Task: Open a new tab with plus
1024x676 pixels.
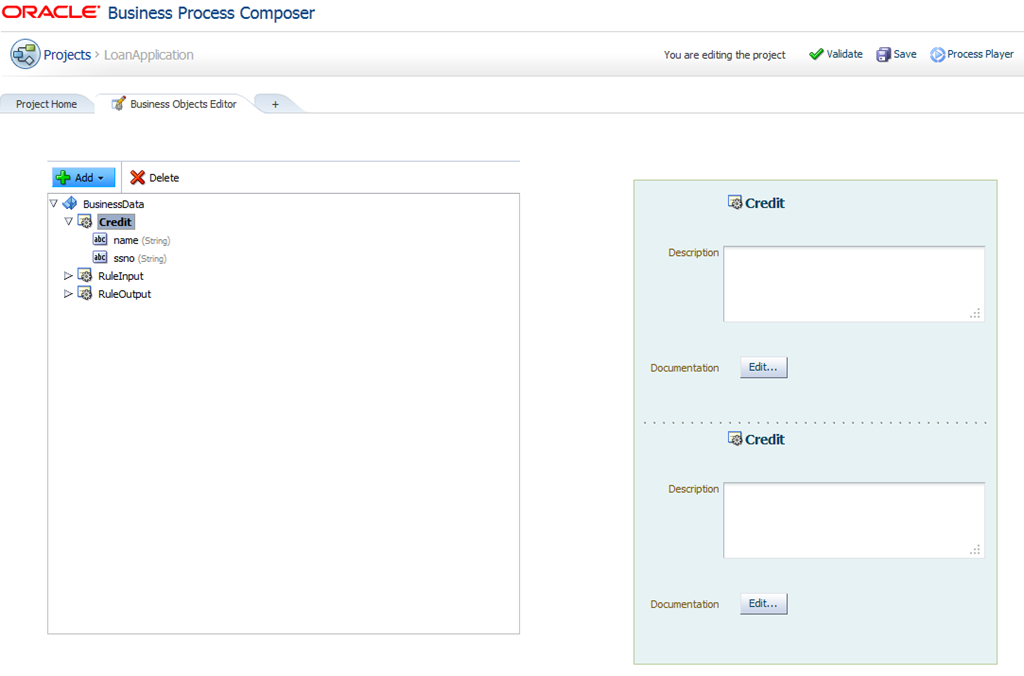Action: tap(275, 104)
